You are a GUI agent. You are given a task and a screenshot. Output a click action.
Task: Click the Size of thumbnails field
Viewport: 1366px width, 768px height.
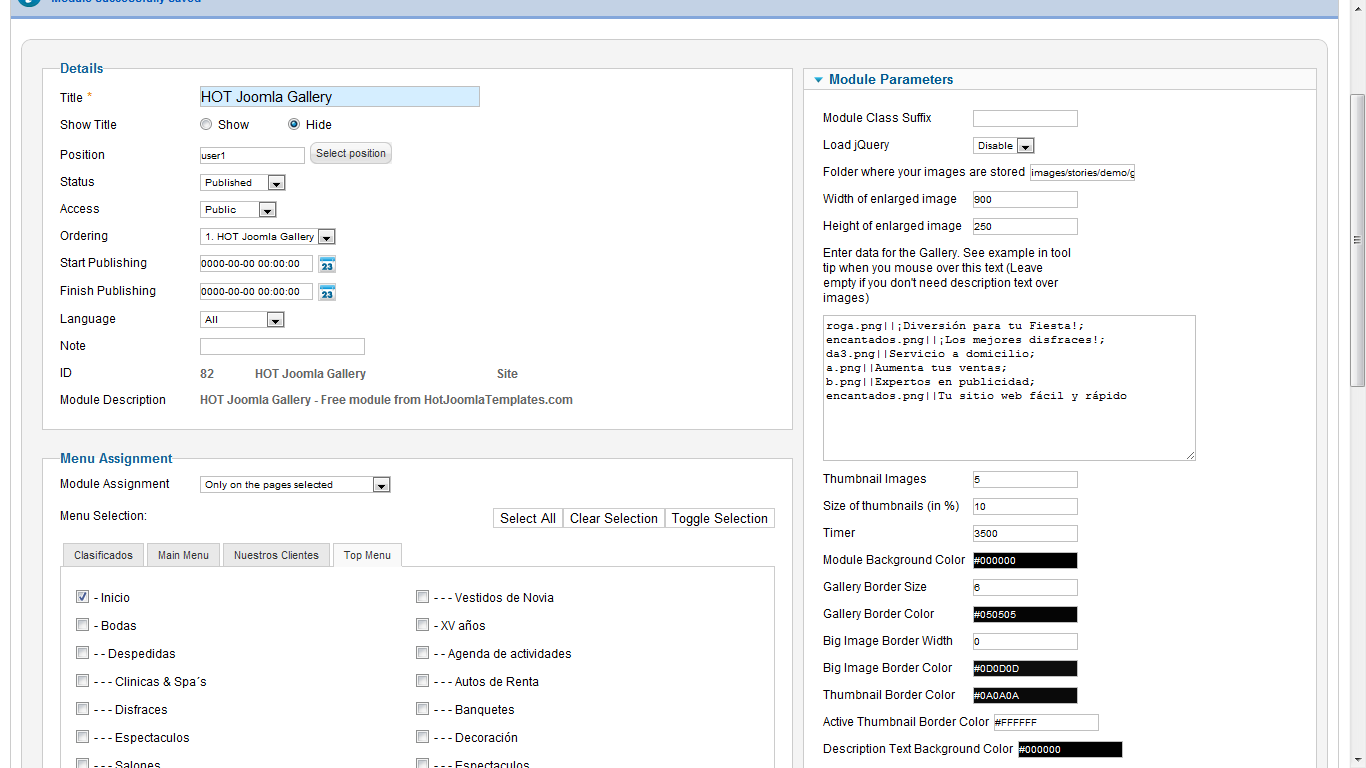1025,507
